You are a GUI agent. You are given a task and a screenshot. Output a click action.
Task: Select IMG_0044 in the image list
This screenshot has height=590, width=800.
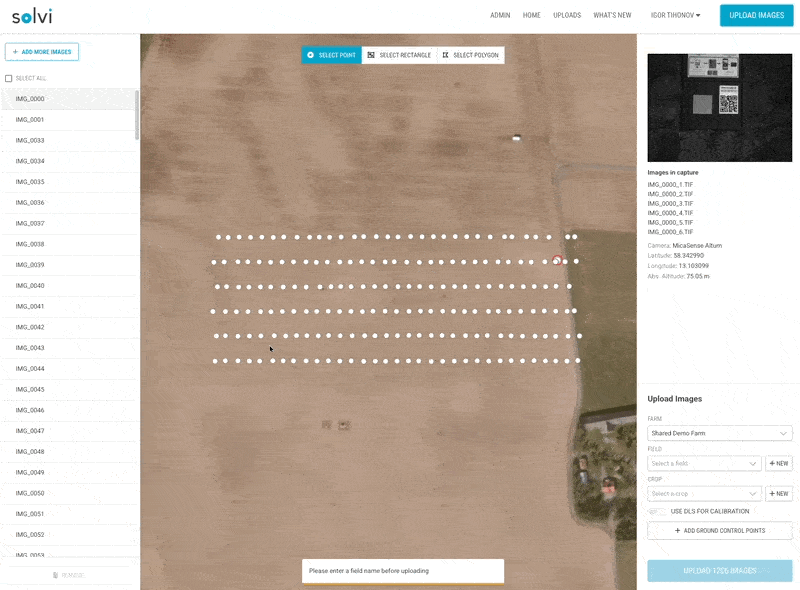(x=69, y=369)
